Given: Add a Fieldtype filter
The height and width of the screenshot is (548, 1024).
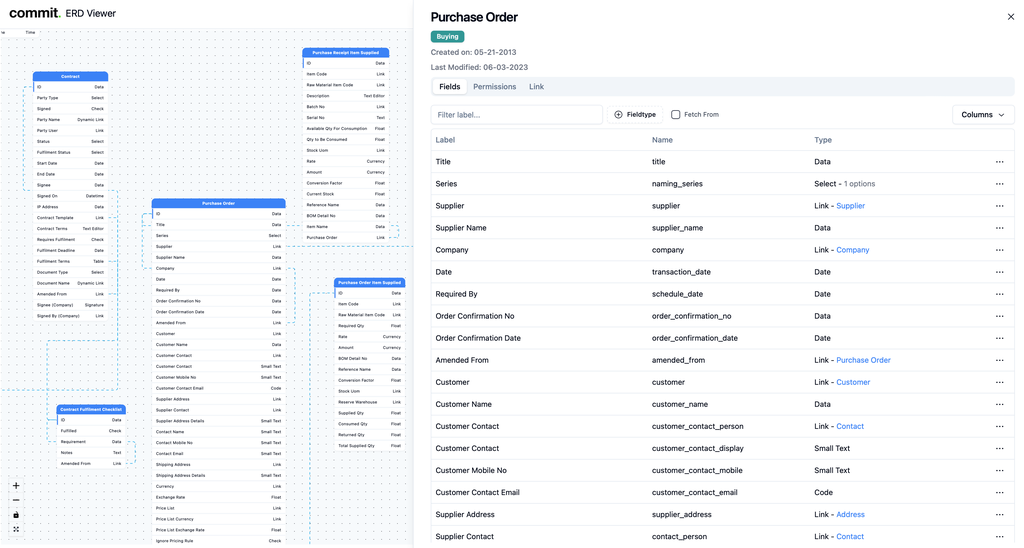Looking at the screenshot, I should [636, 115].
